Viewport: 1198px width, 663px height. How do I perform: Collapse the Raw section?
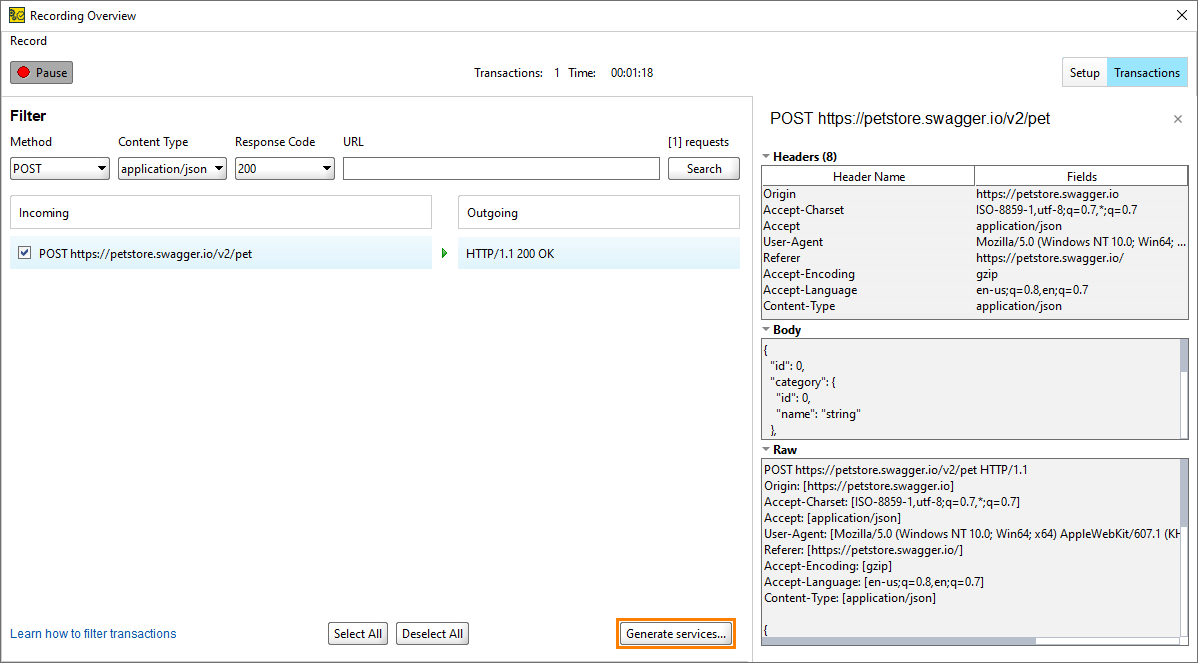point(766,449)
